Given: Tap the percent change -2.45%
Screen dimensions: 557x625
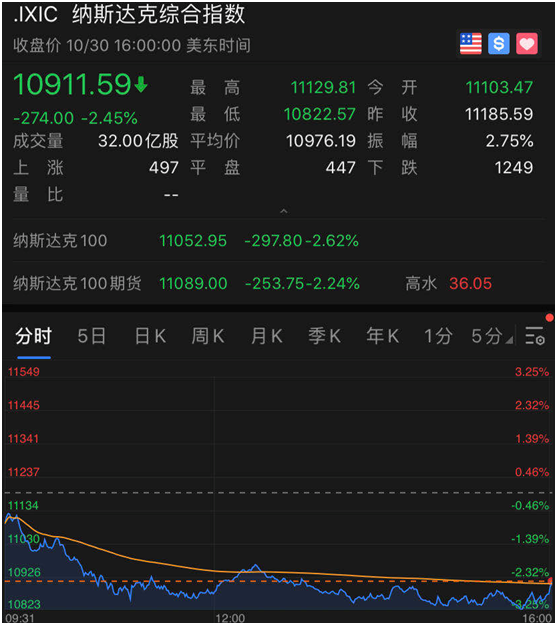Looking at the screenshot, I should tap(109, 118).
